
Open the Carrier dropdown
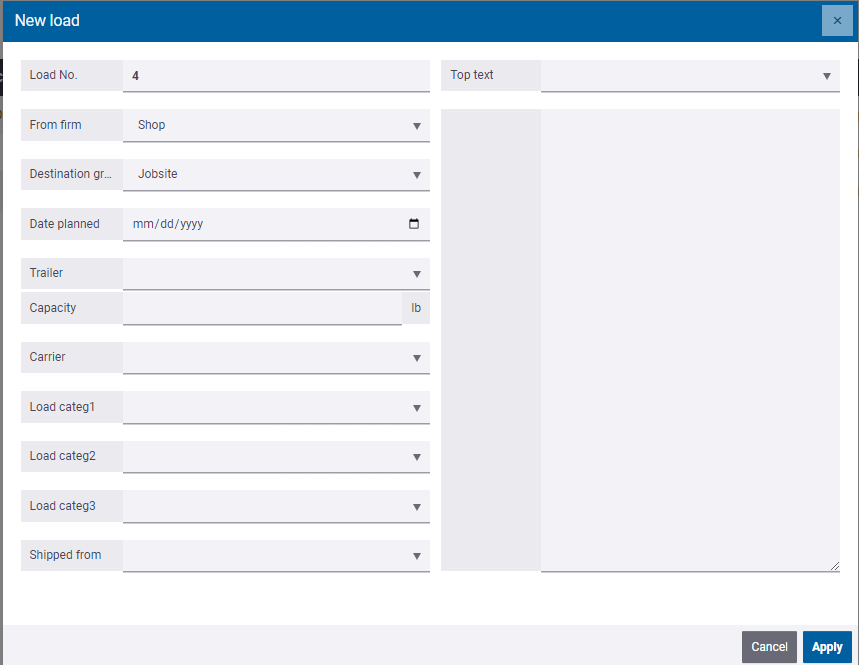(276, 358)
